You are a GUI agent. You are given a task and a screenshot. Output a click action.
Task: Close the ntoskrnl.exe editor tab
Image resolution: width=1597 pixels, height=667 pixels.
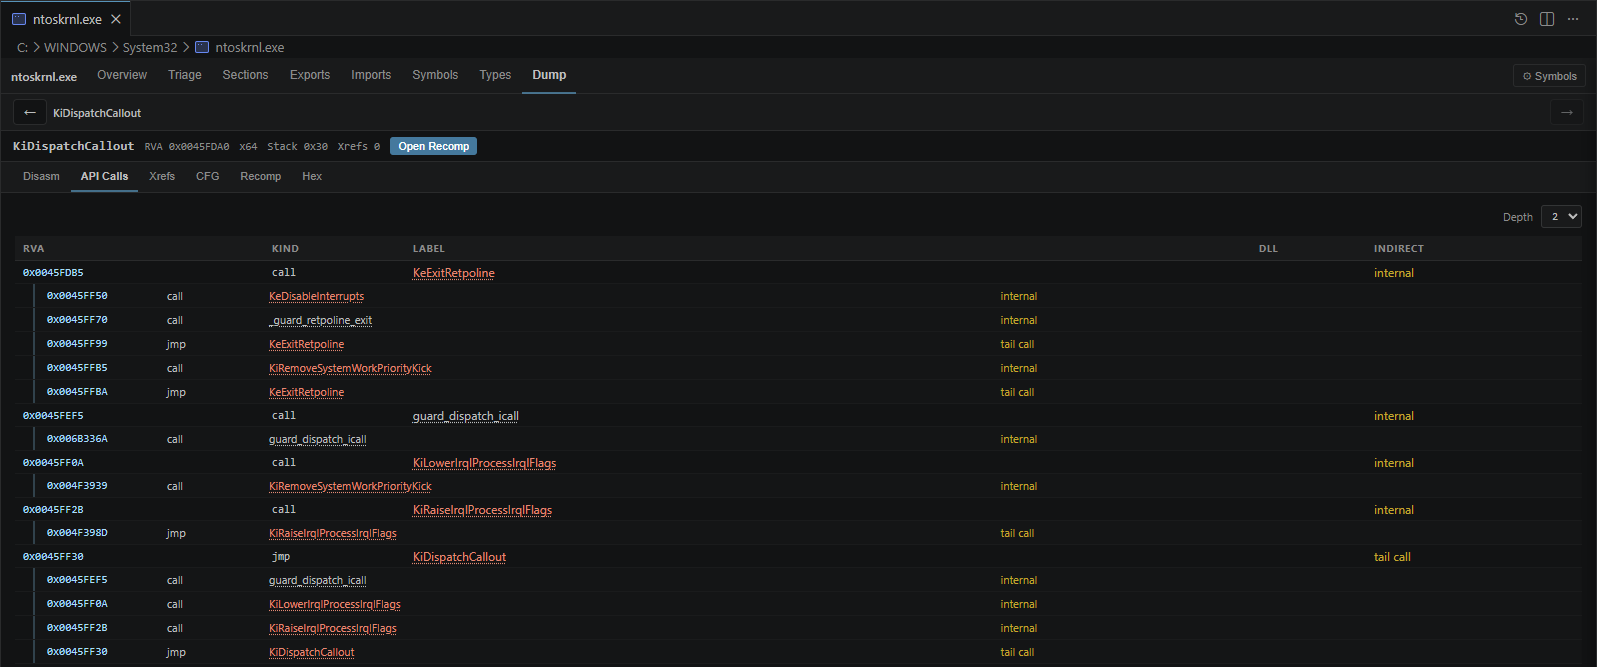(x=116, y=19)
